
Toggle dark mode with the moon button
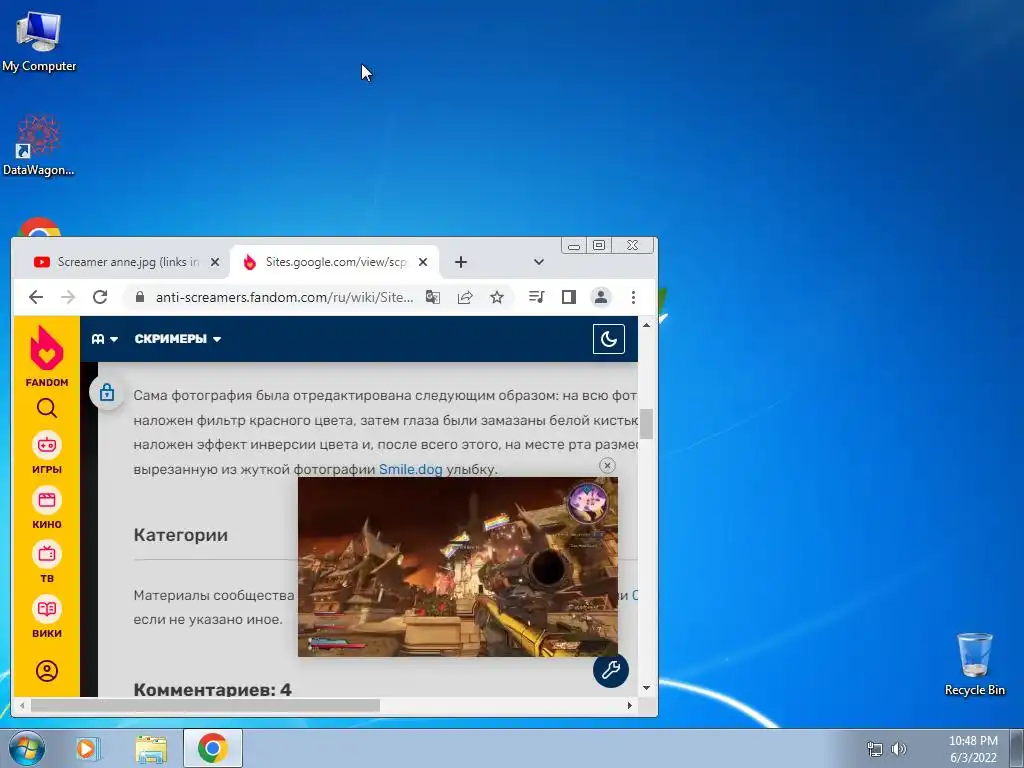coord(609,339)
